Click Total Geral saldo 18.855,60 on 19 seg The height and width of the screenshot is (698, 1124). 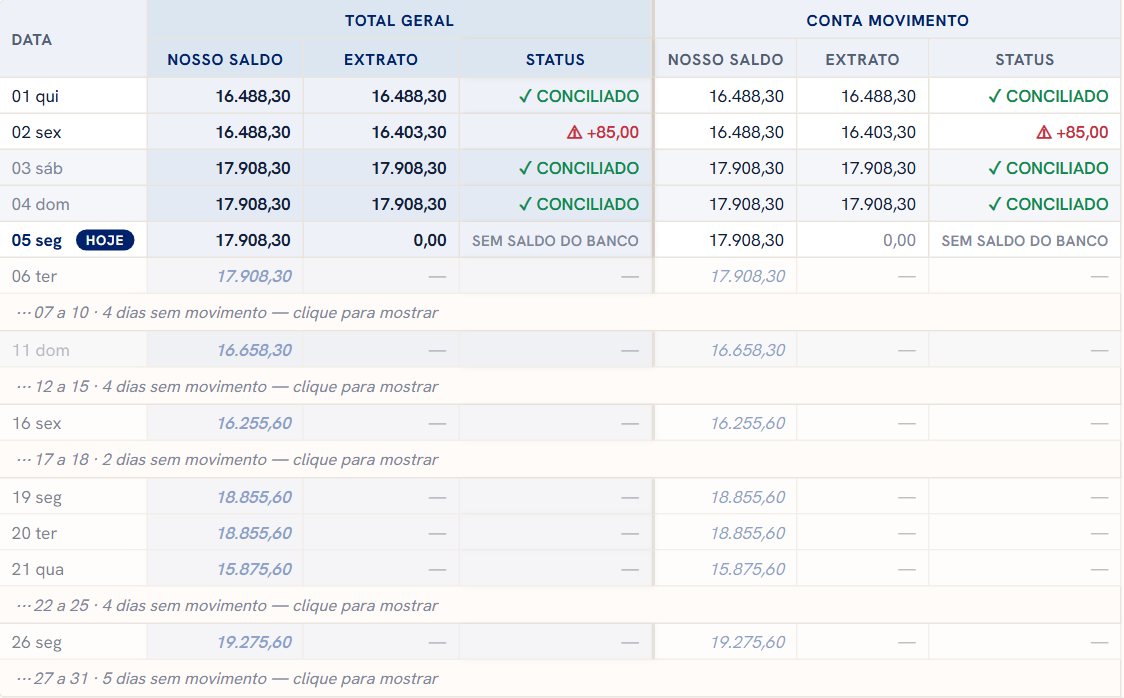coord(254,497)
